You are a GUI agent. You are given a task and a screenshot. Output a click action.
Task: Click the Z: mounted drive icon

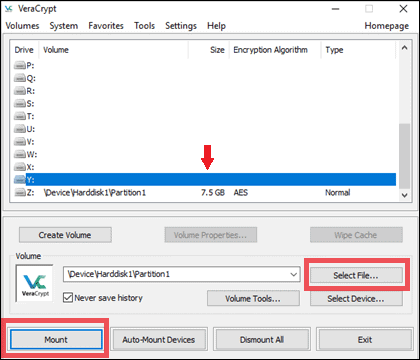pos(20,192)
